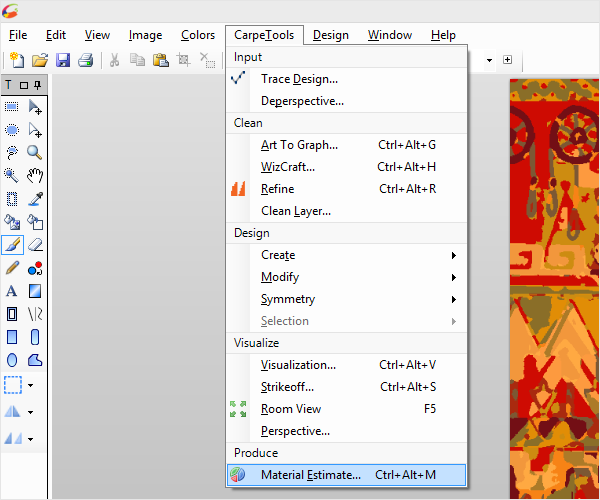Open the Design menu in menu bar
The height and width of the screenshot is (500, 600).
pyautogui.click(x=331, y=35)
